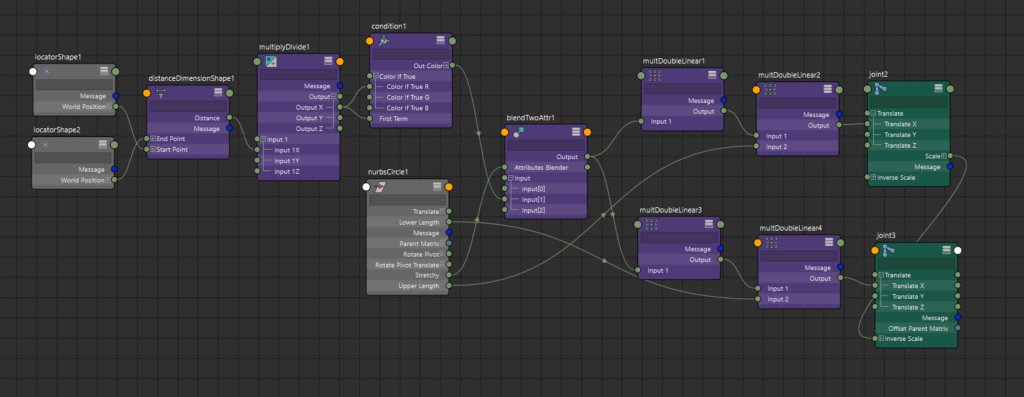Collapse Input 1 on multiplyDivide1
This screenshot has width=1024, height=397.
click(262, 139)
